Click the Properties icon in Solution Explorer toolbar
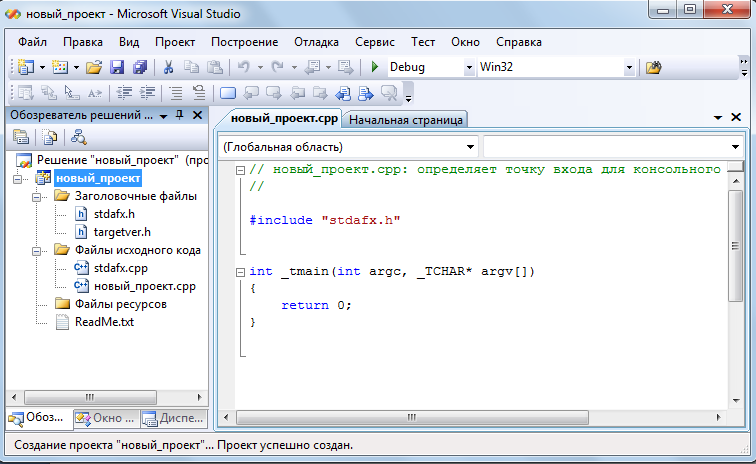Image resolution: width=756 pixels, height=464 pixels. [x=20, y=138]
